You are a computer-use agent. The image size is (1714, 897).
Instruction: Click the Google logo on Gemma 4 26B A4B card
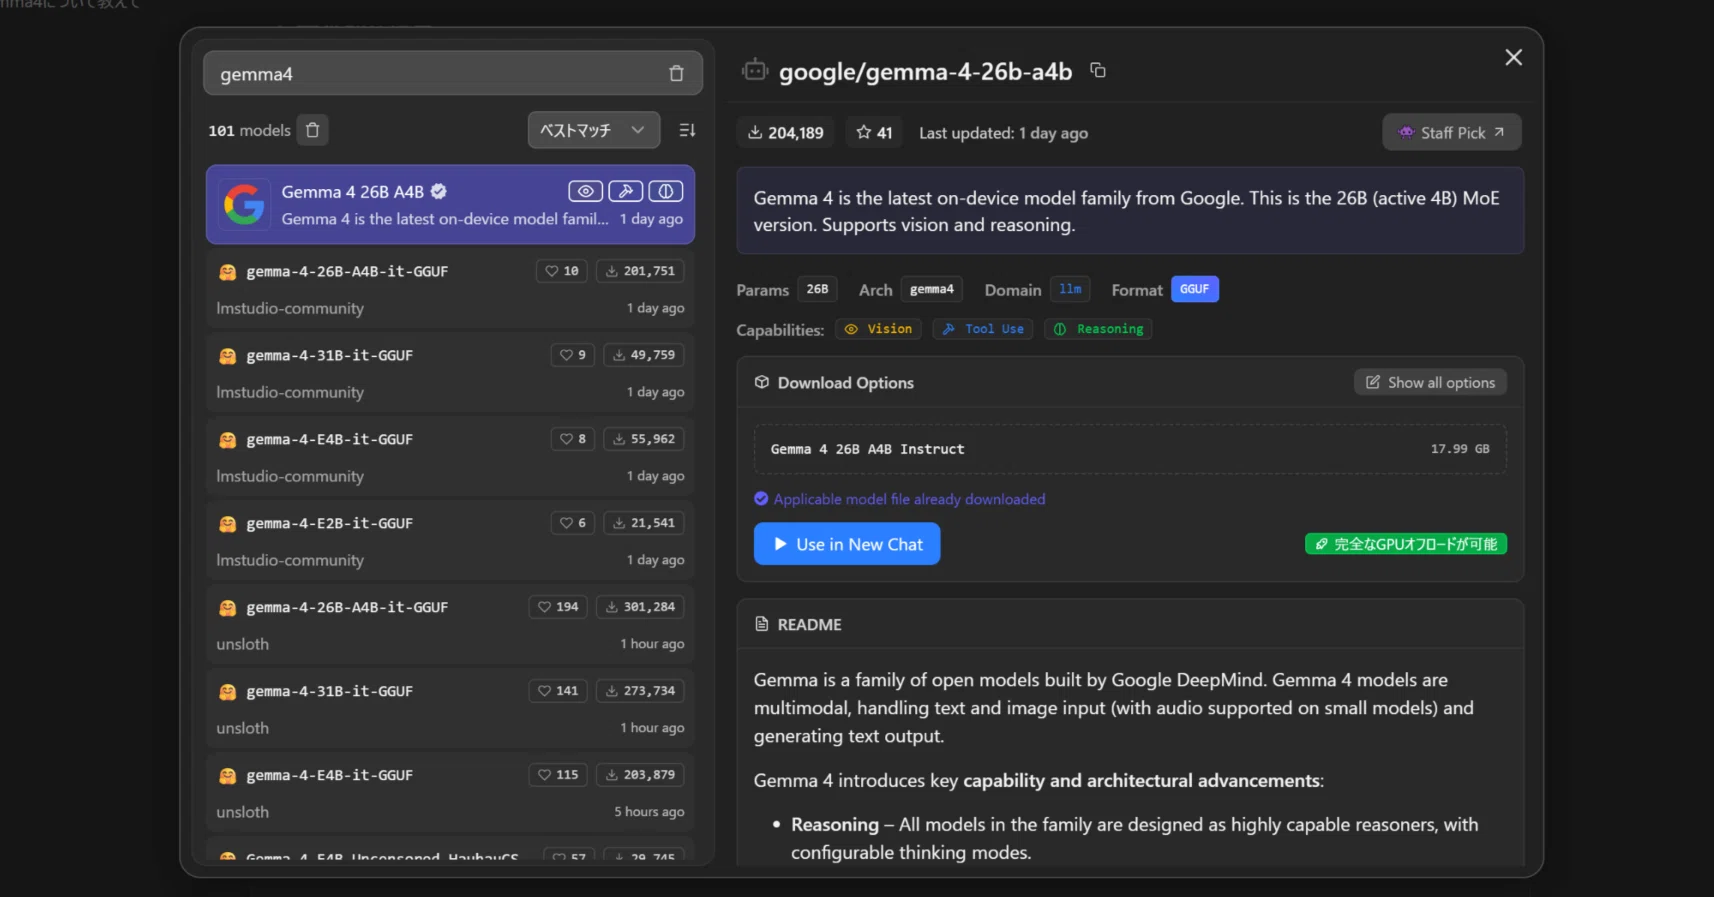(244, 204)
